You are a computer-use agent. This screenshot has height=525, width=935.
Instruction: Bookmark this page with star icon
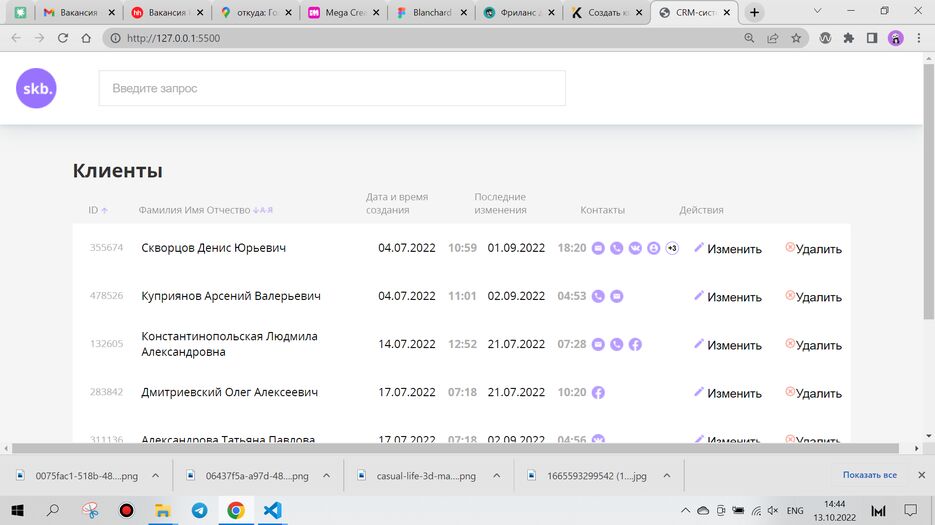(796, 38)
